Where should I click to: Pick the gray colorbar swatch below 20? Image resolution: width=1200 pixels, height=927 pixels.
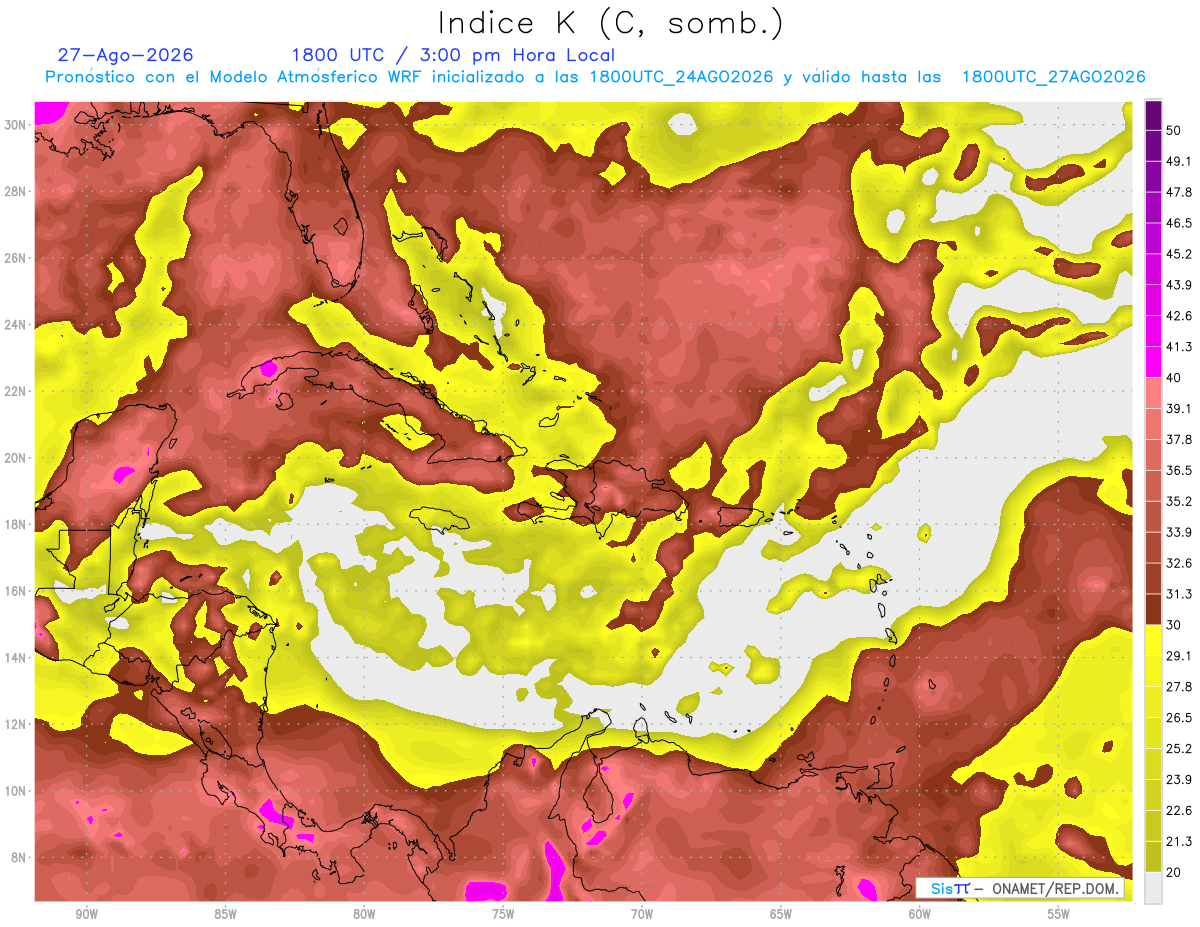[x=1153, y=888]
